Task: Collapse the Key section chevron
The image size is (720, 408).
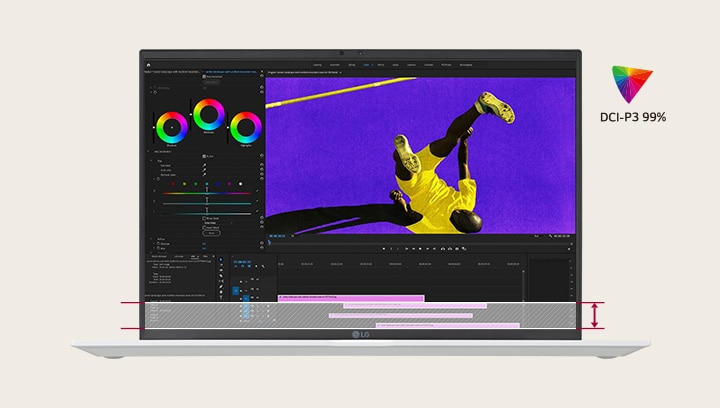Action: pyautogui.click(x=151, y=161)
